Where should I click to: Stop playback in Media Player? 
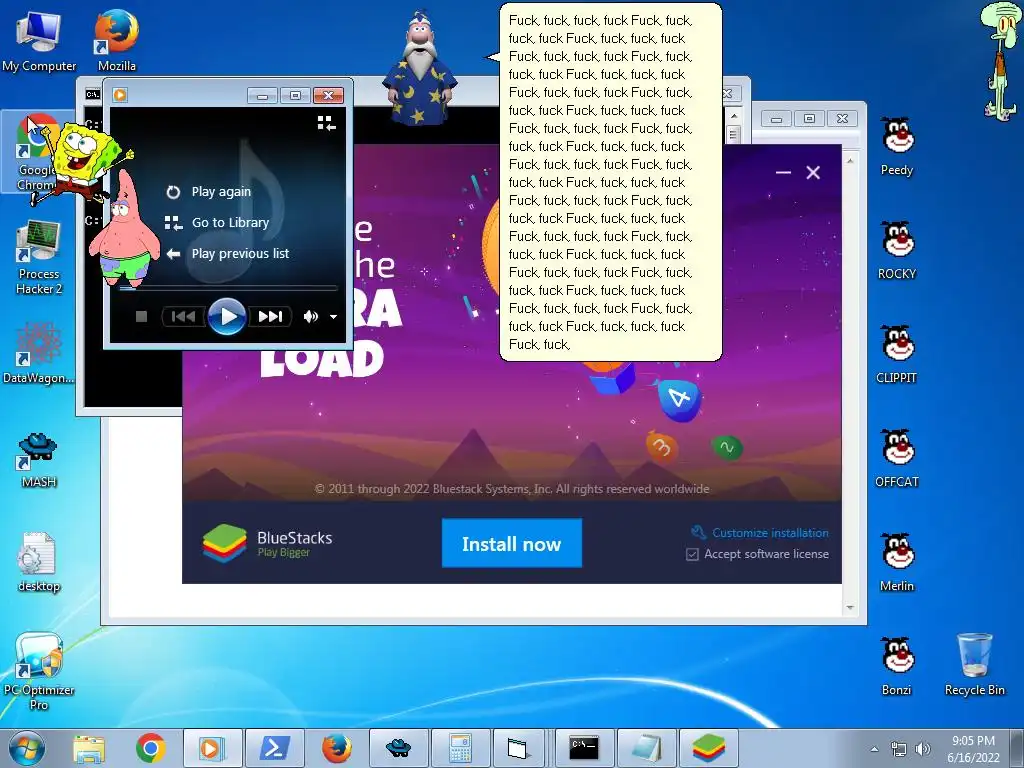tap(141, 317)
